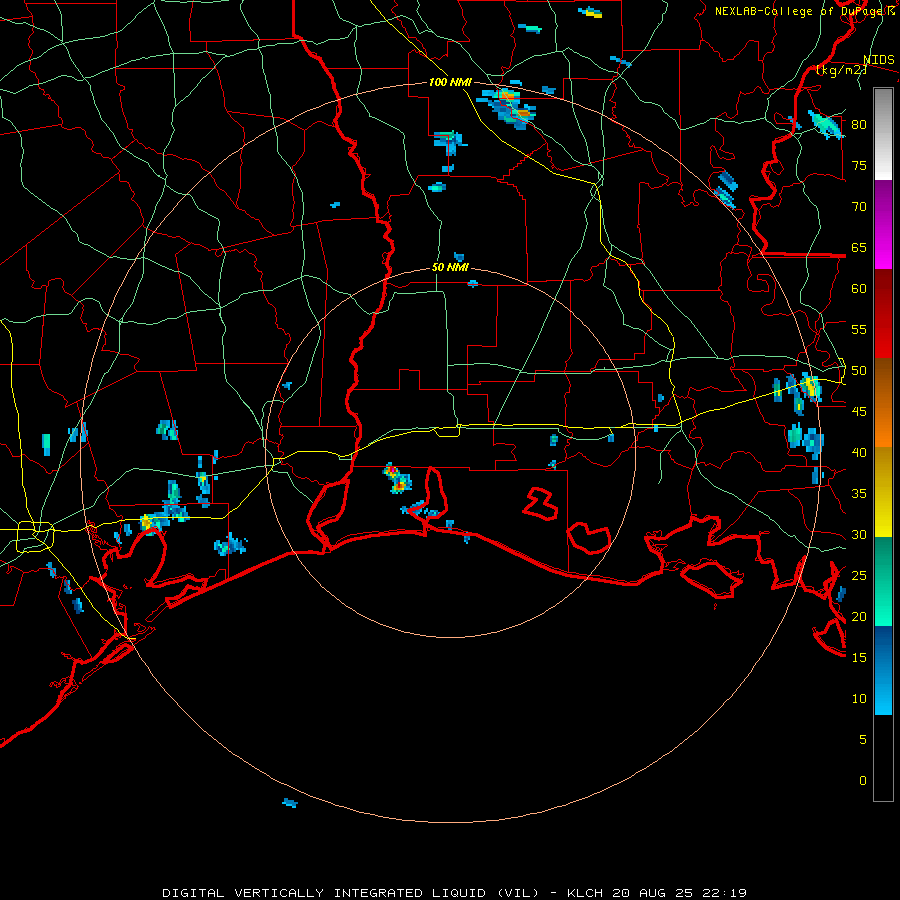Click the 80 value on the color scale
This screenshot has height=900, width=900.
[859, 125]
